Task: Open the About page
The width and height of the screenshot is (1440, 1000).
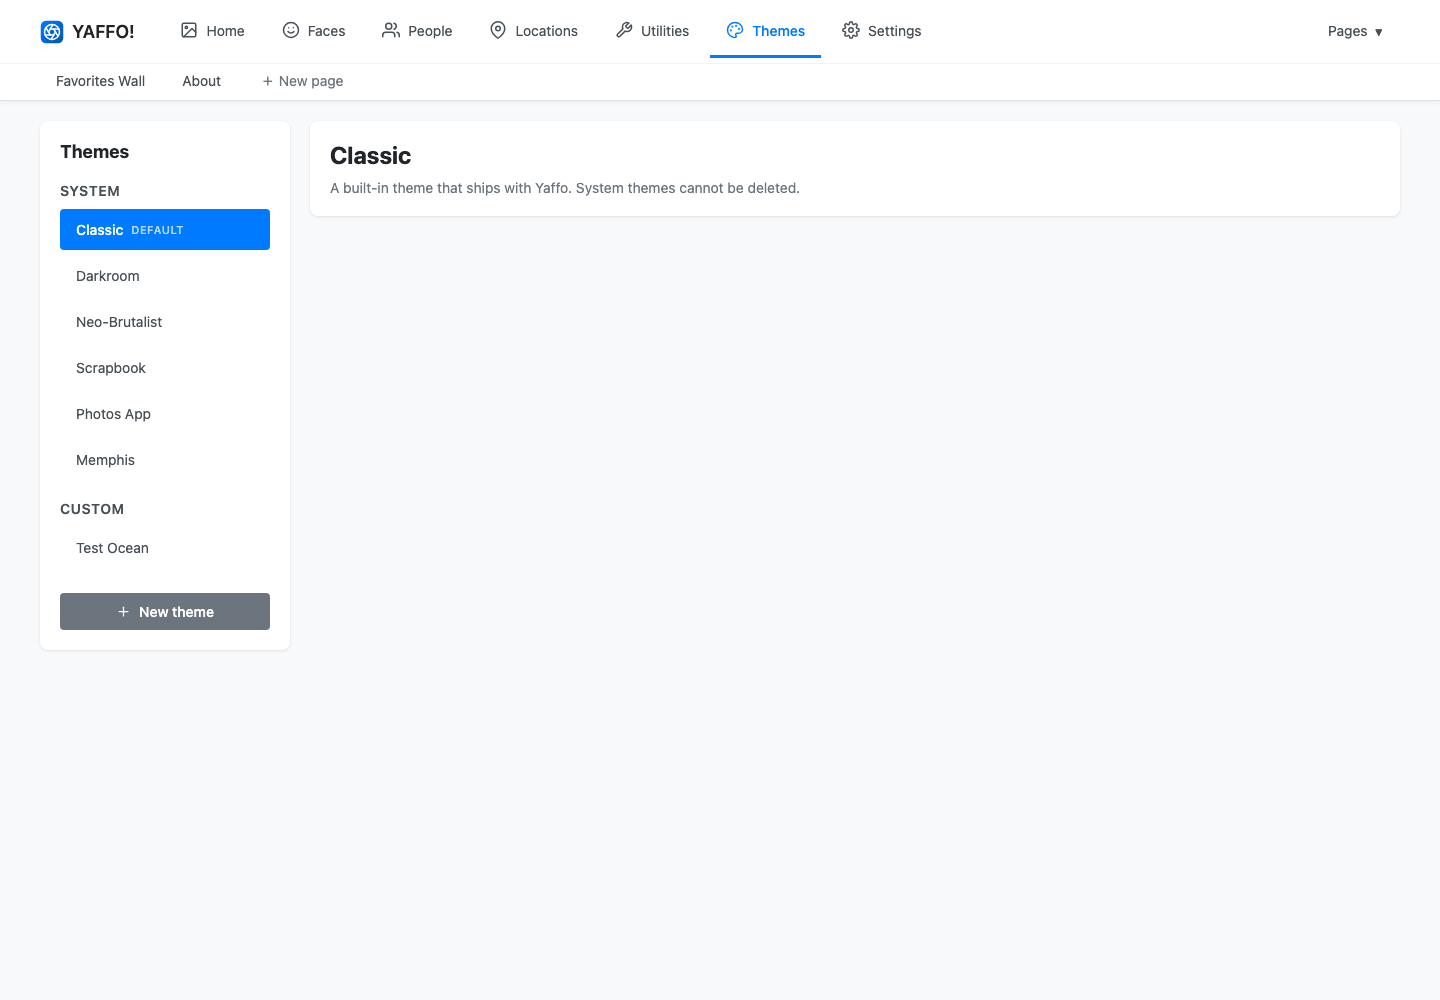Action: point(201,81)
